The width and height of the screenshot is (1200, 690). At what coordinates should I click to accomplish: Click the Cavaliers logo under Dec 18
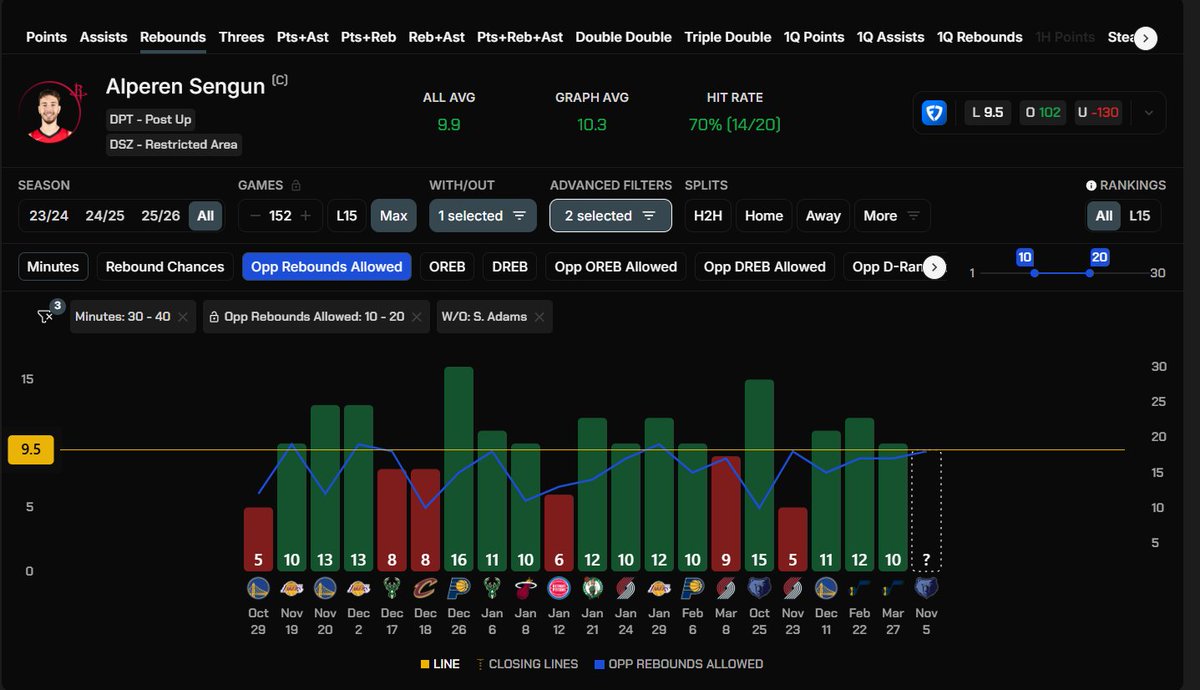(425, 588)
